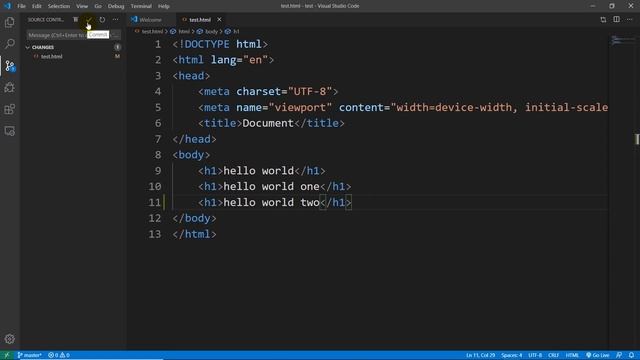Switch to the Welcome tab
This screenshot has width=640, height=360.
tap(151, 20)
